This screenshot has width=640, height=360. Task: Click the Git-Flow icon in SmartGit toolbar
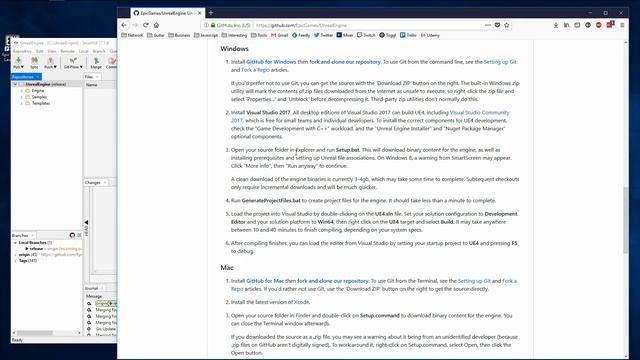[x=73, y=60]
